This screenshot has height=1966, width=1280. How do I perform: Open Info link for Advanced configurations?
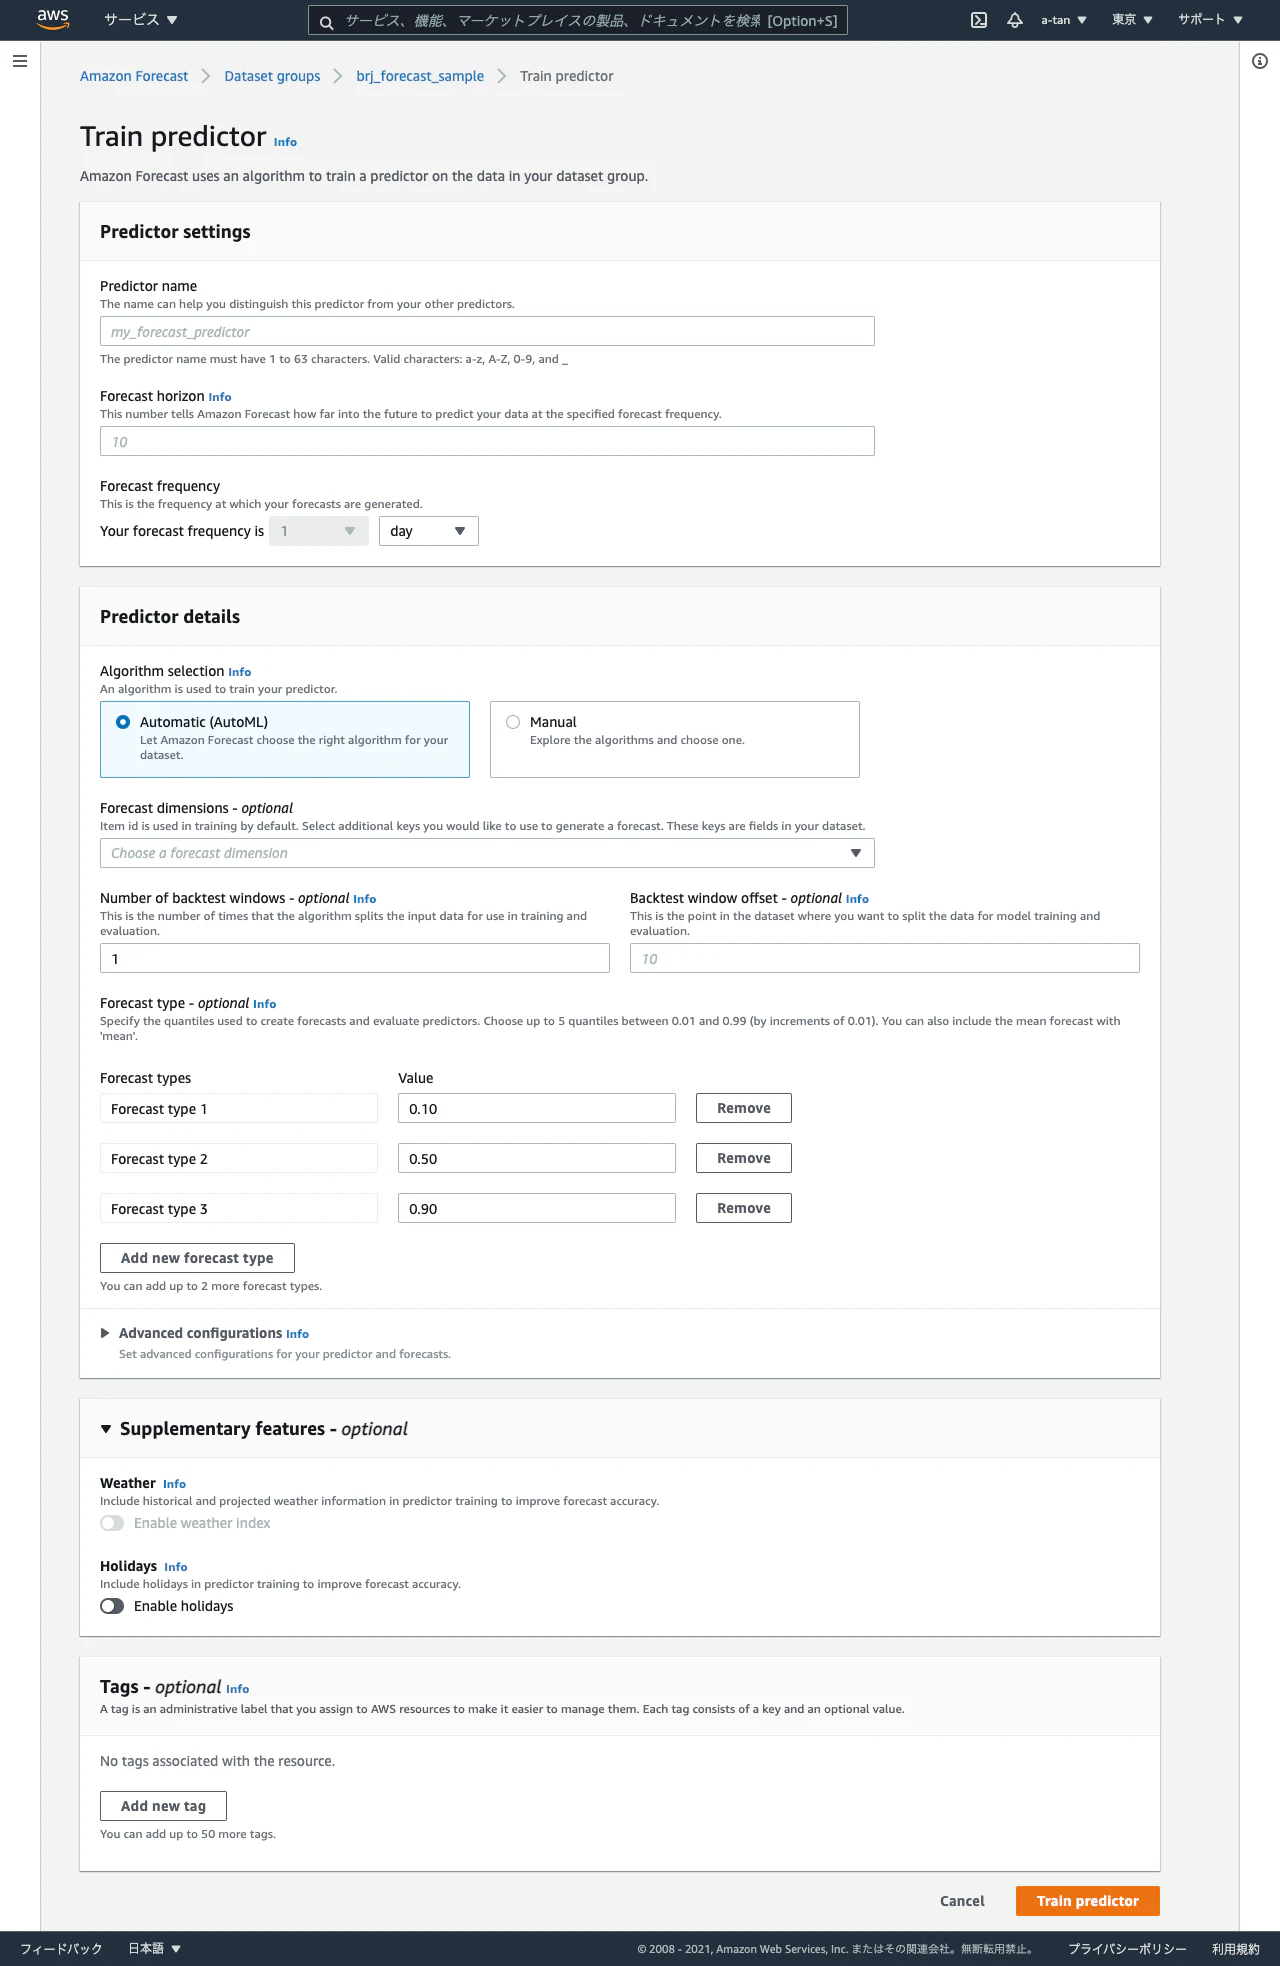pos(297,1334)
